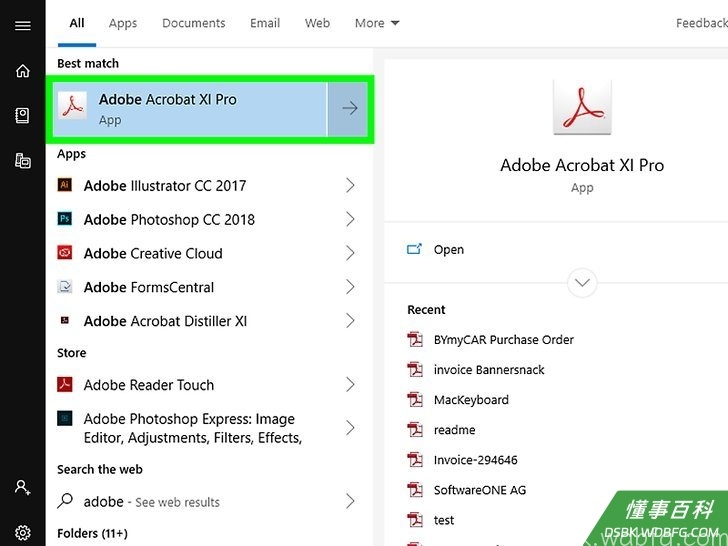Click the Adobe Reader Touch store icon
Image resolution: width=728 pixels, height=546 pixels.
point(65,384)
